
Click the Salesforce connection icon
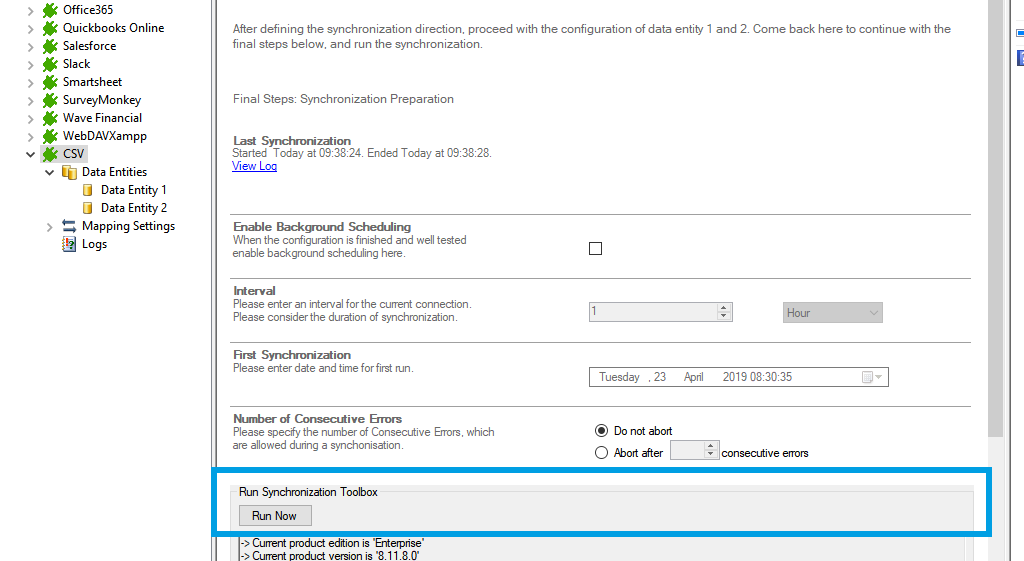50,46
